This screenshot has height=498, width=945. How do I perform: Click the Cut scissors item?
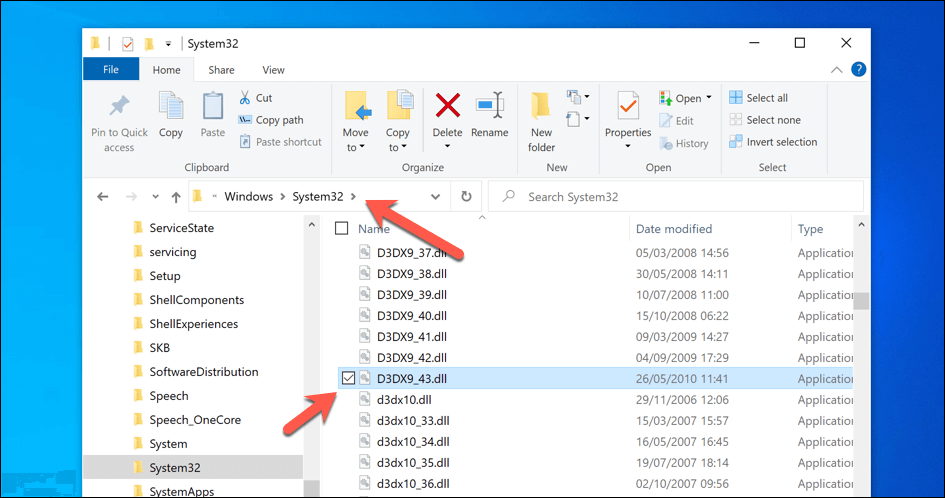256,98
